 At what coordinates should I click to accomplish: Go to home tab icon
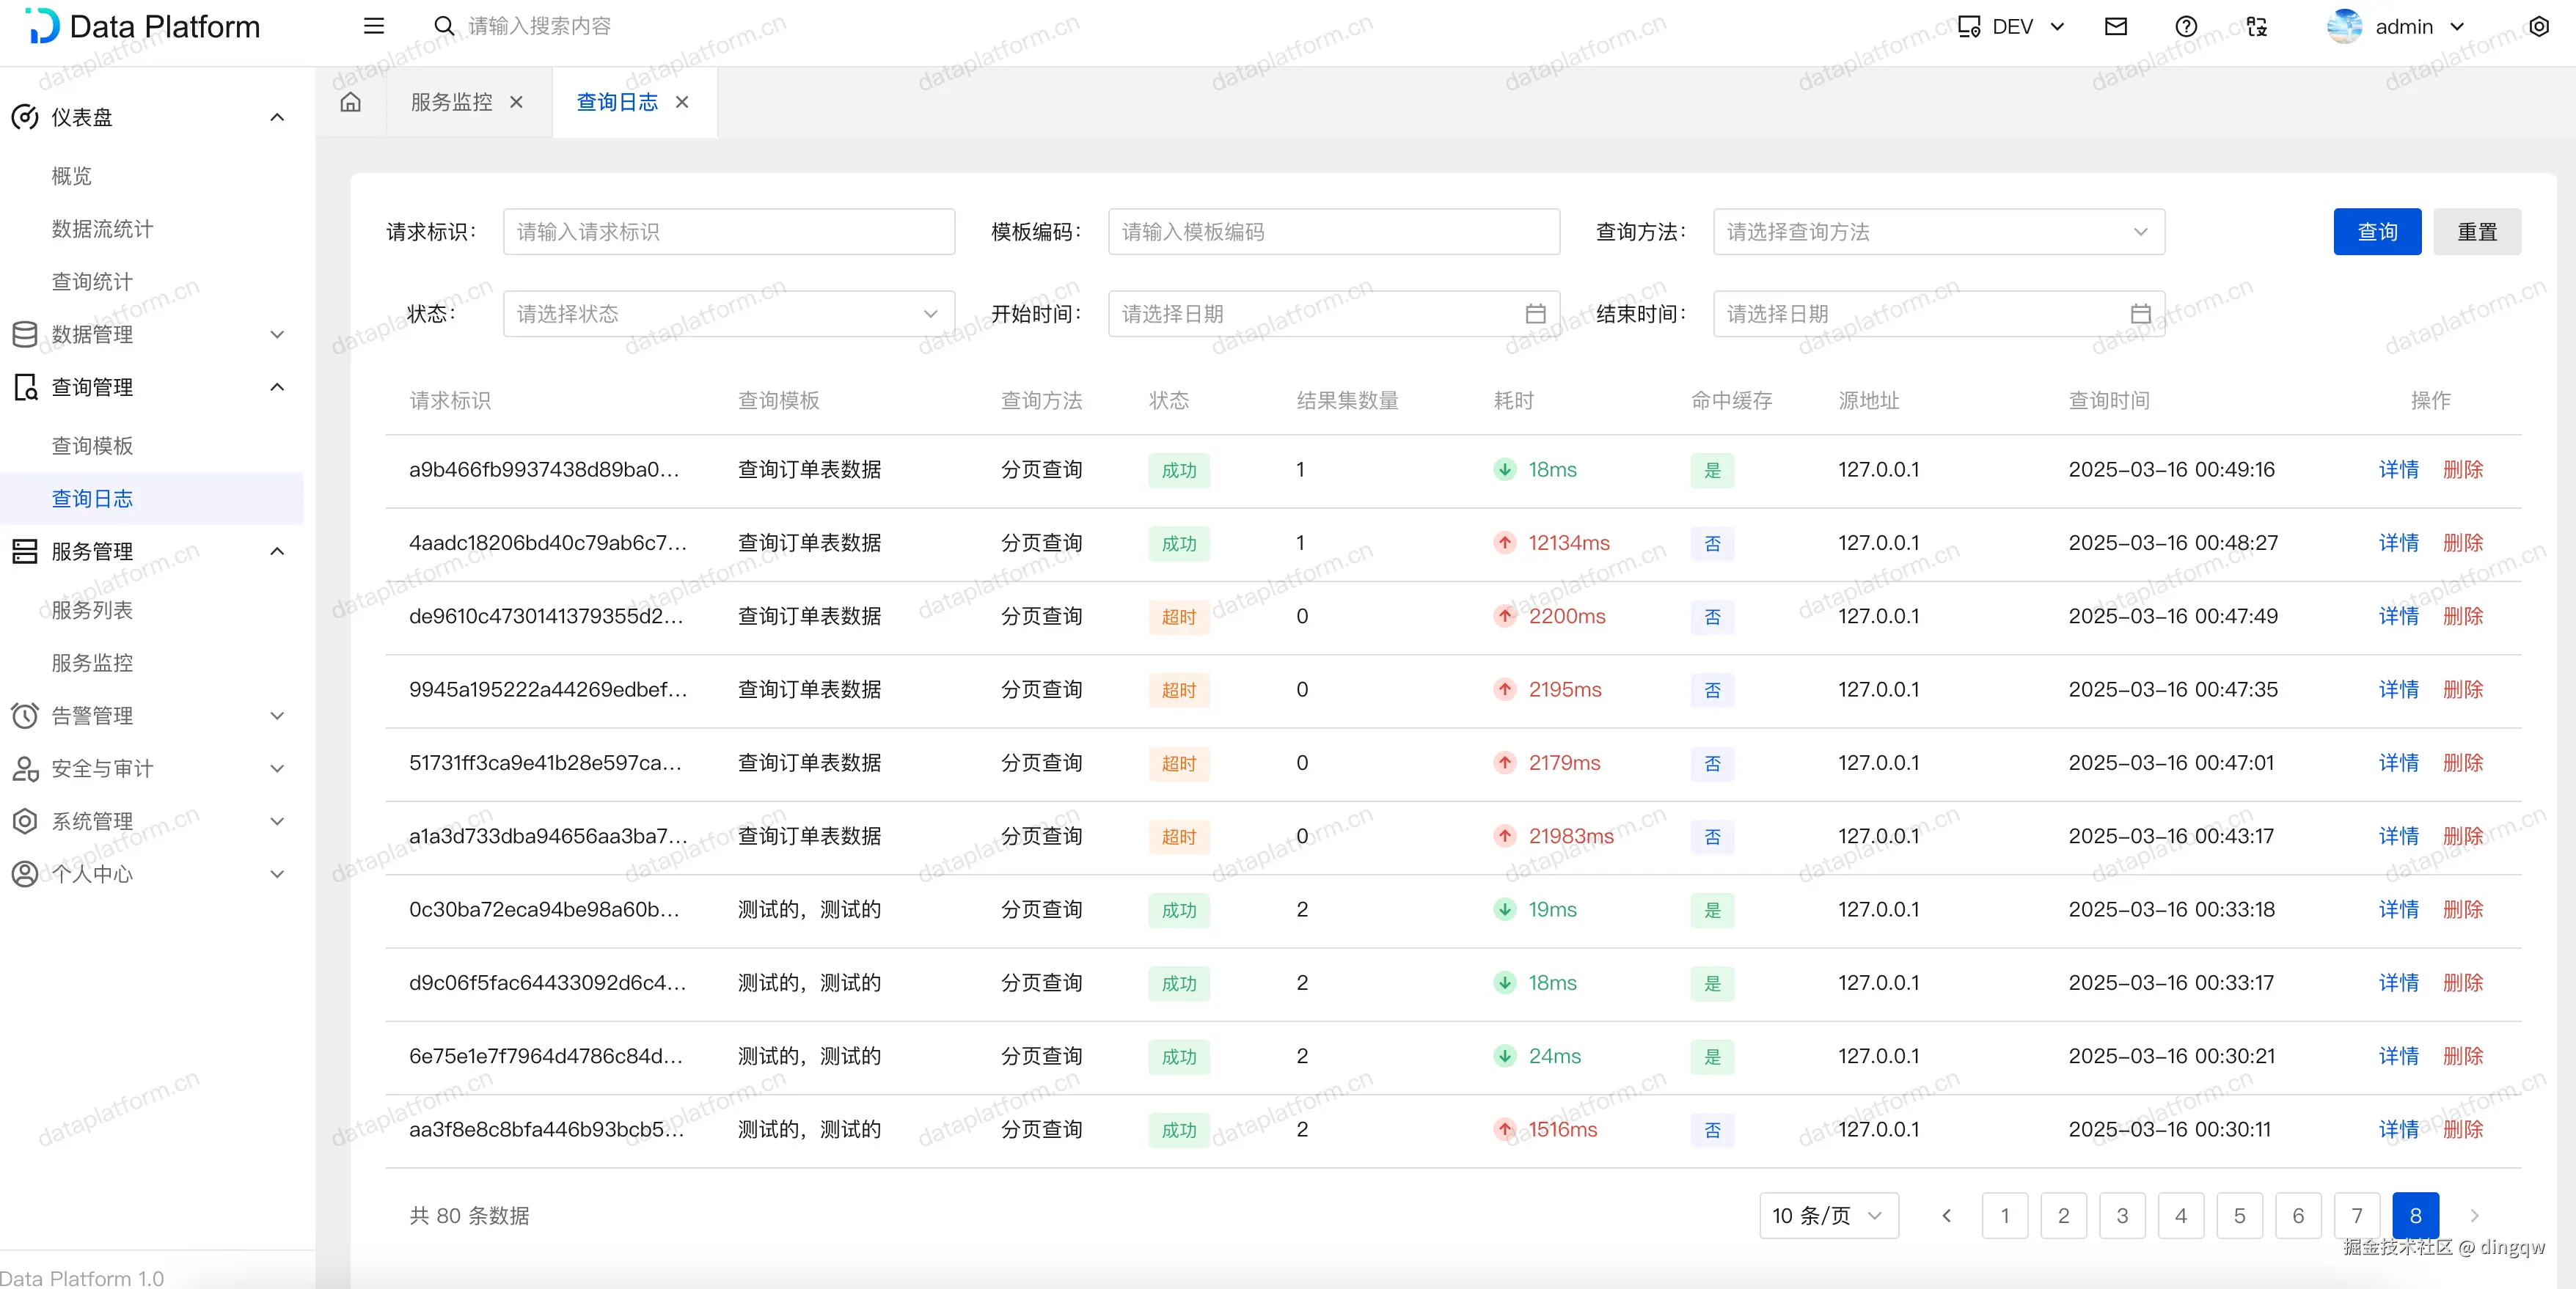350,102
